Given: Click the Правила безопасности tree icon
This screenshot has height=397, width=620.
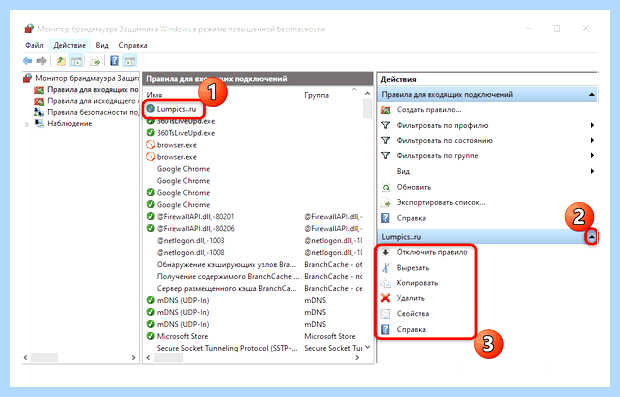Looking at the screenshot, I should click(39, 112).
